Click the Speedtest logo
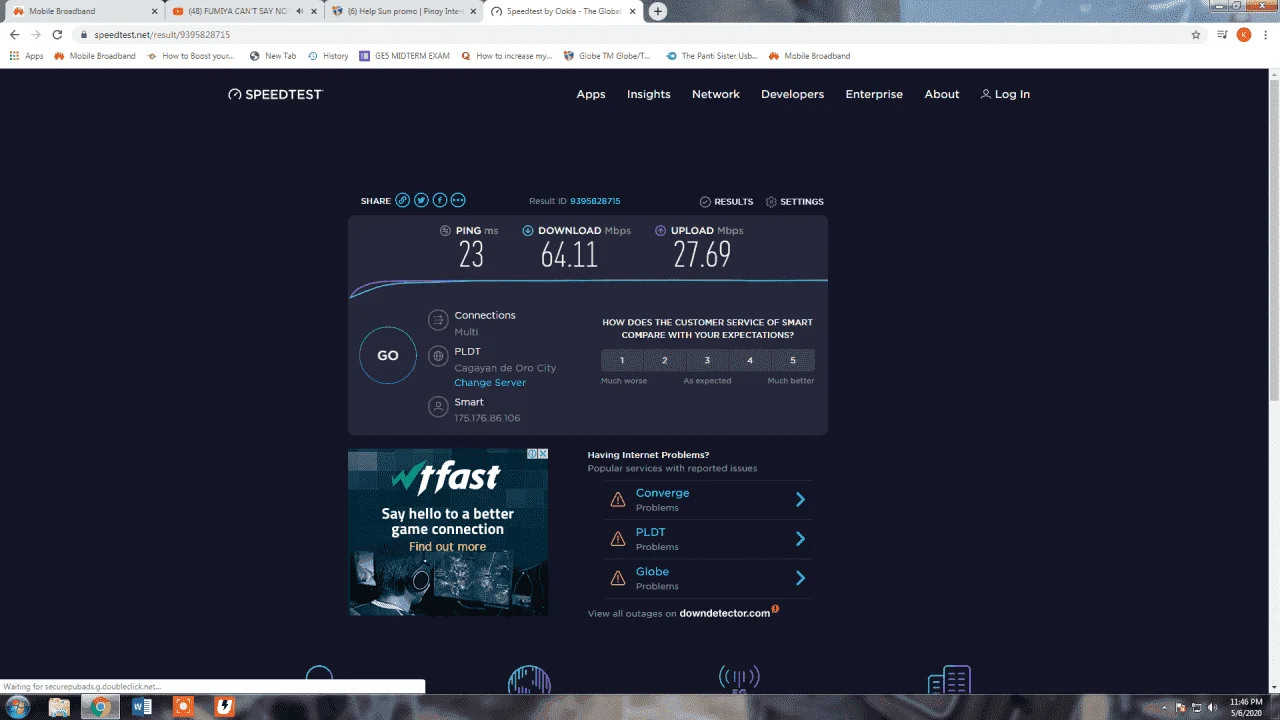The height and width of the screenshot is (720, 1280). pos(276,94)
